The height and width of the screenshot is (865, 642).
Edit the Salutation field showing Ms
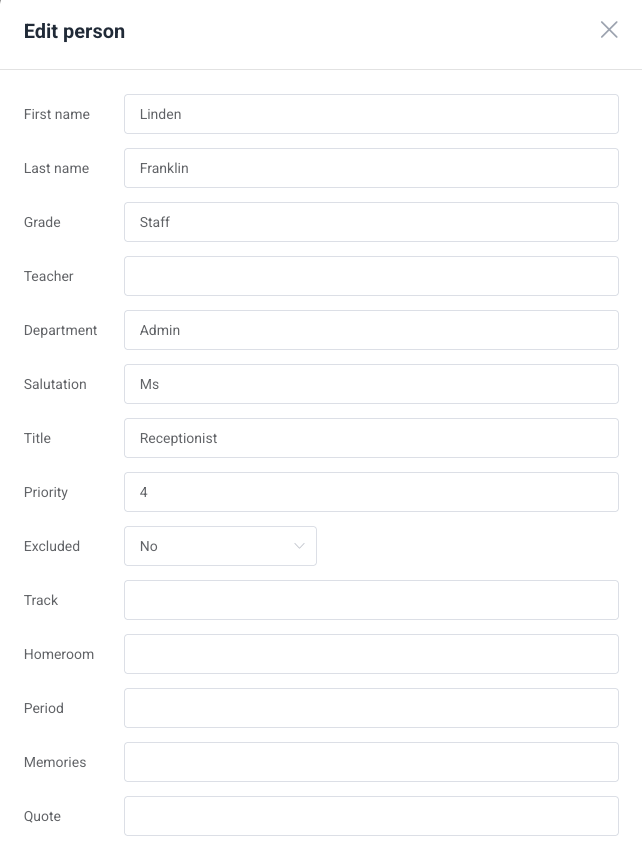[x=371, y=384]
